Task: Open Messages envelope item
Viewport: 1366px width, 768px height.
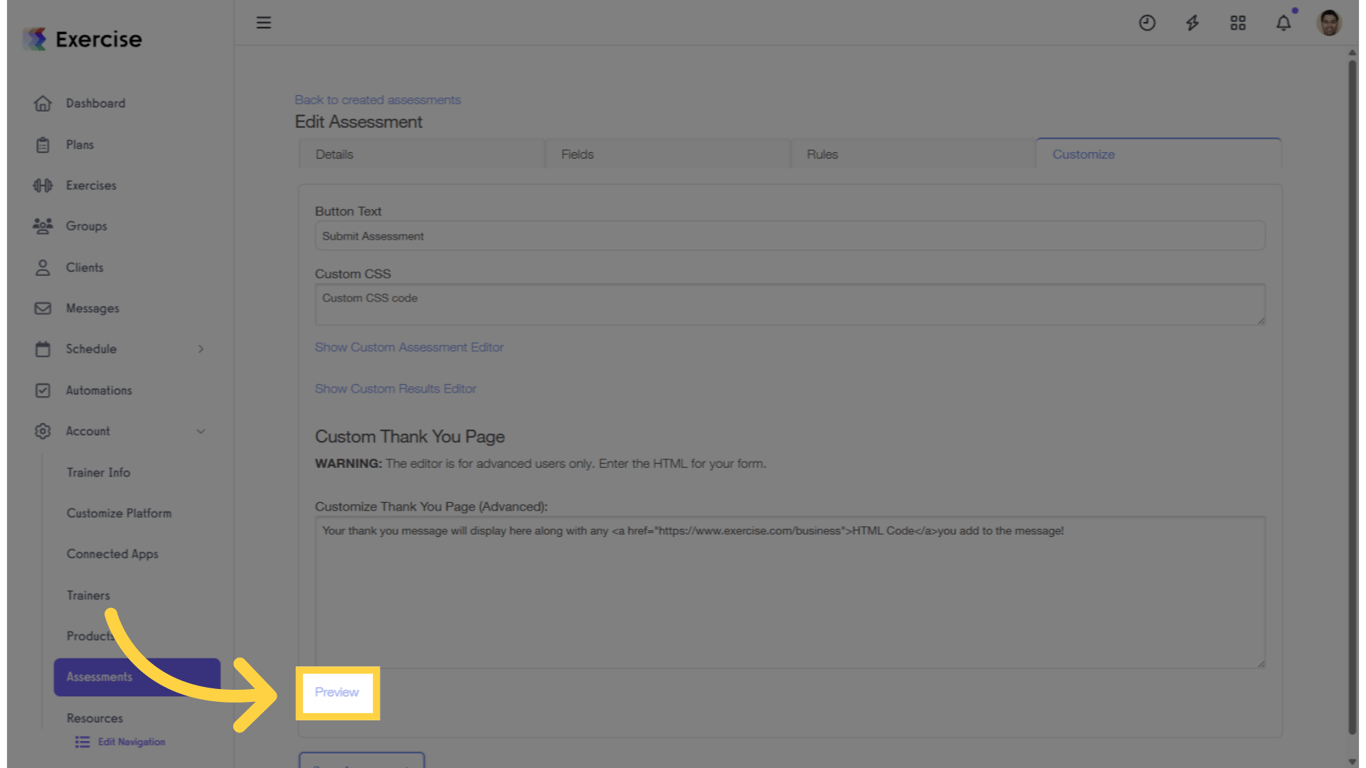Action: [42, 308]
